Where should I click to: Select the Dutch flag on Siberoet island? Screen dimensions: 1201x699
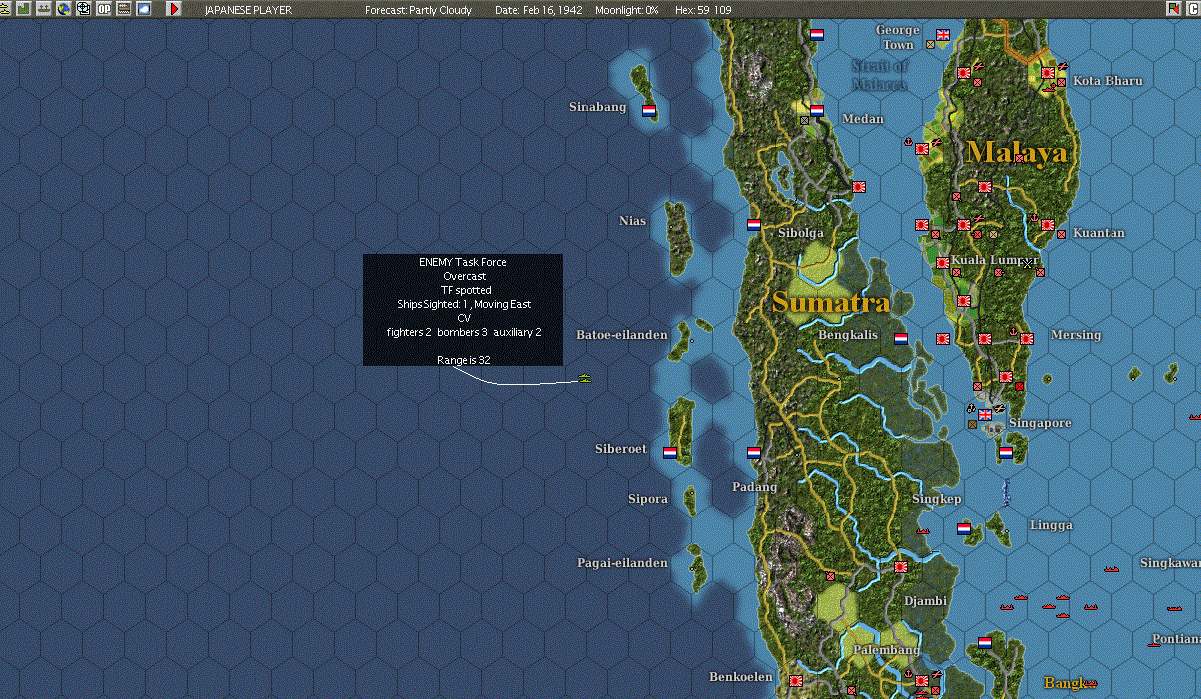670,452
